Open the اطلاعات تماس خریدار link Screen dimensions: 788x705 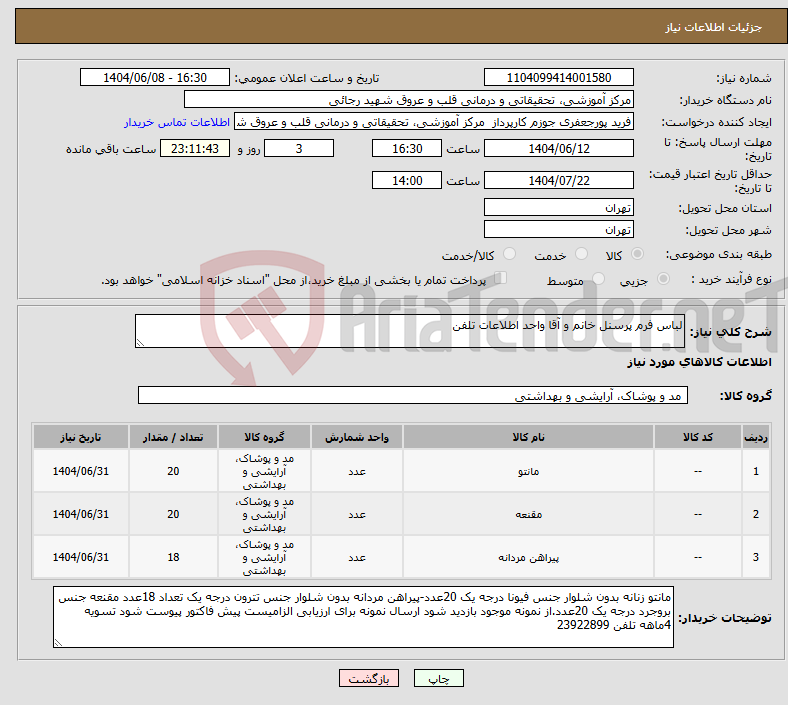tap(177, 122)
